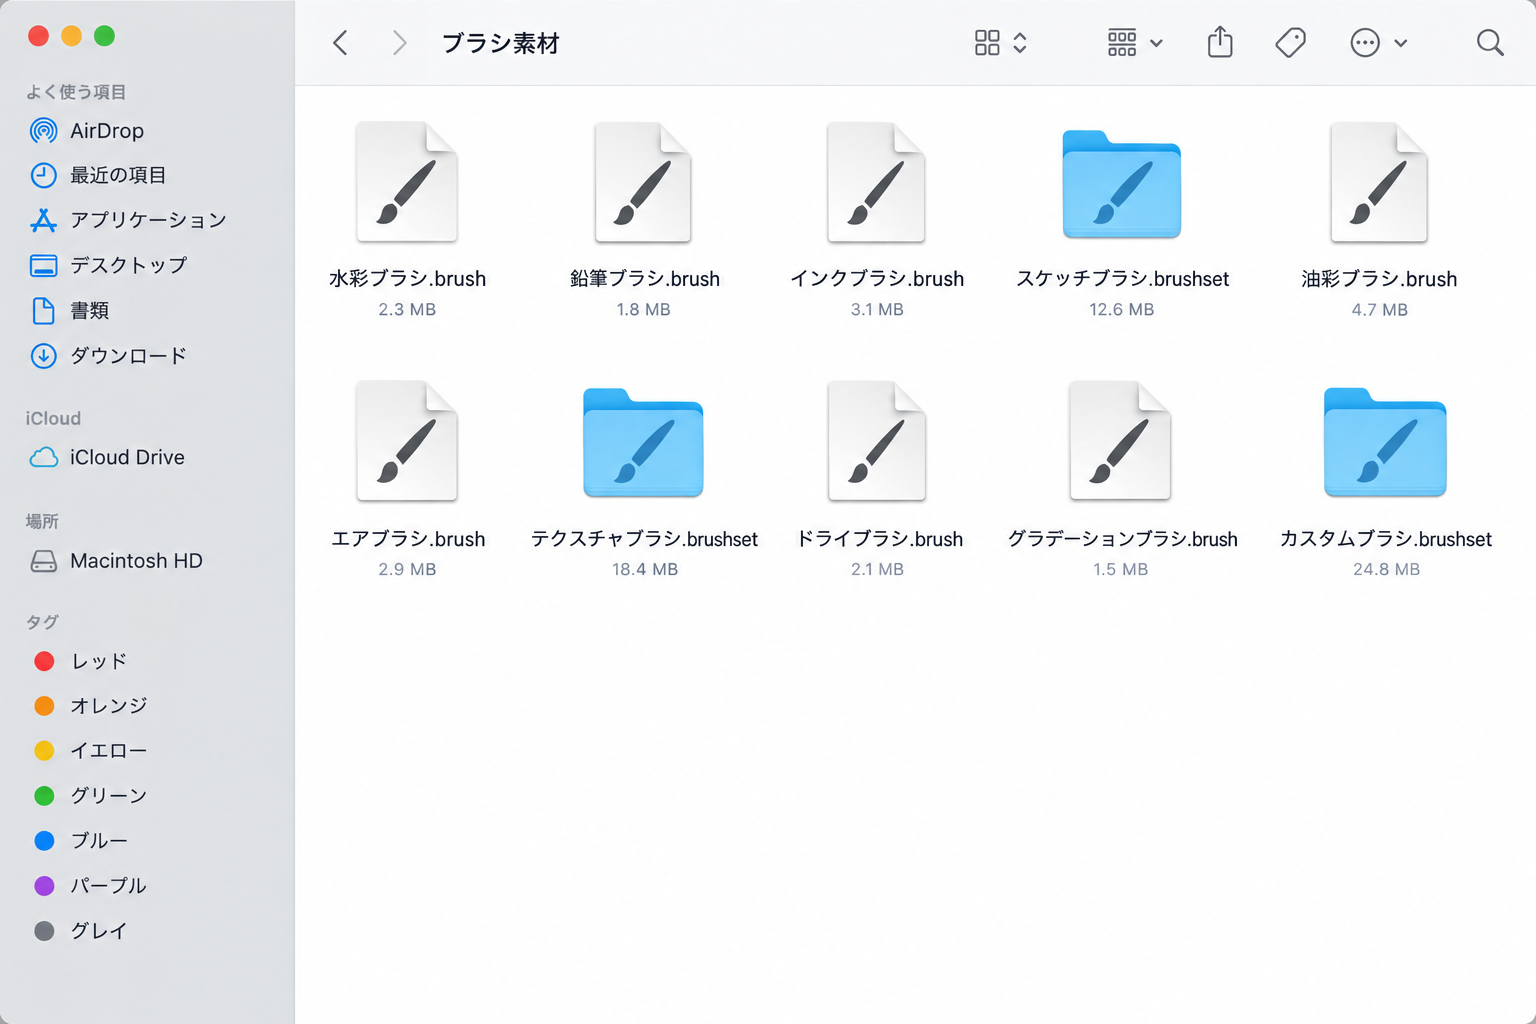This screenshot has height=1024, width=1536.
Task: Click the グラデーションブラシ.brush name label
Action: [1122, 539]
